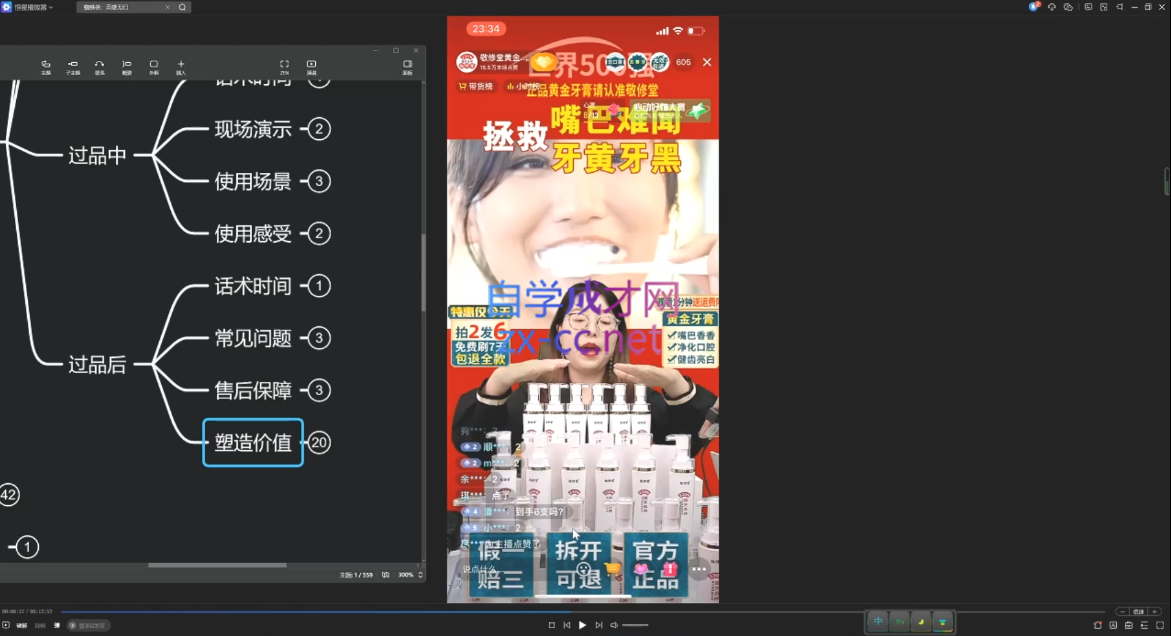Click the Subtopic (子主题) toolbar icon
The image size is (1171, 636).
(x=72, y=67)
